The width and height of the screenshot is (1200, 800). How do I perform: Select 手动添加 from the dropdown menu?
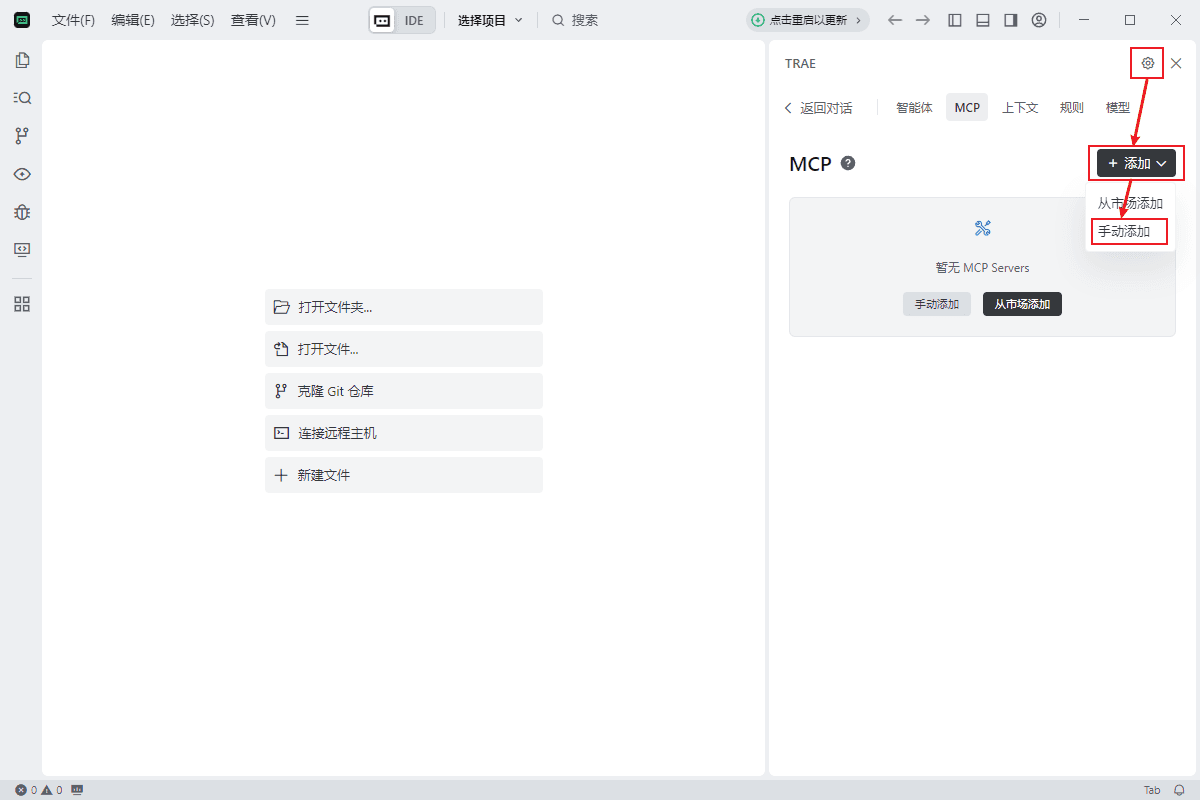pyautogui.click(x=1125, y=232)
